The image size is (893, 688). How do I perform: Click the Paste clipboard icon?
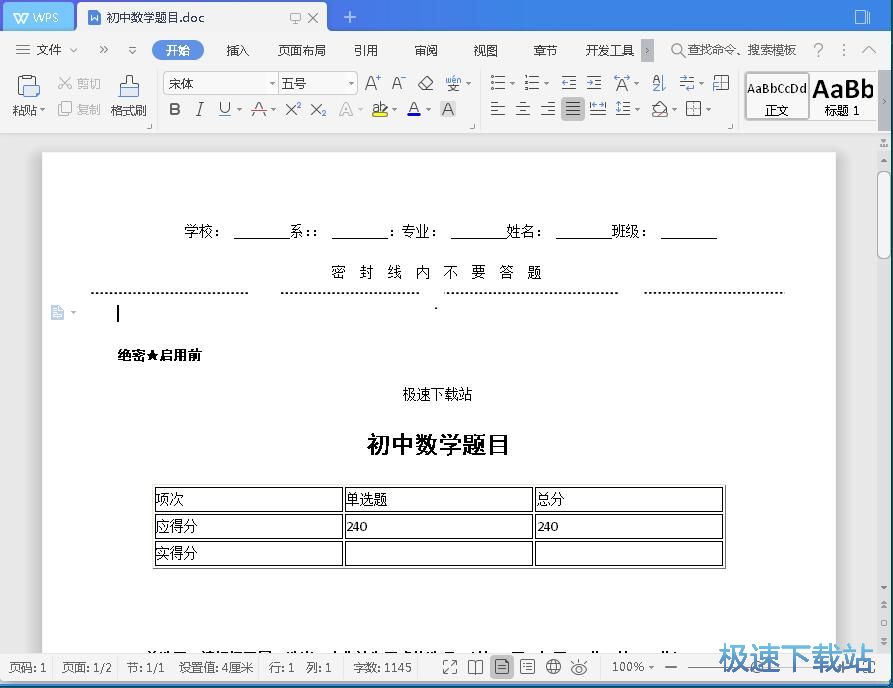(x=28, y=85)
